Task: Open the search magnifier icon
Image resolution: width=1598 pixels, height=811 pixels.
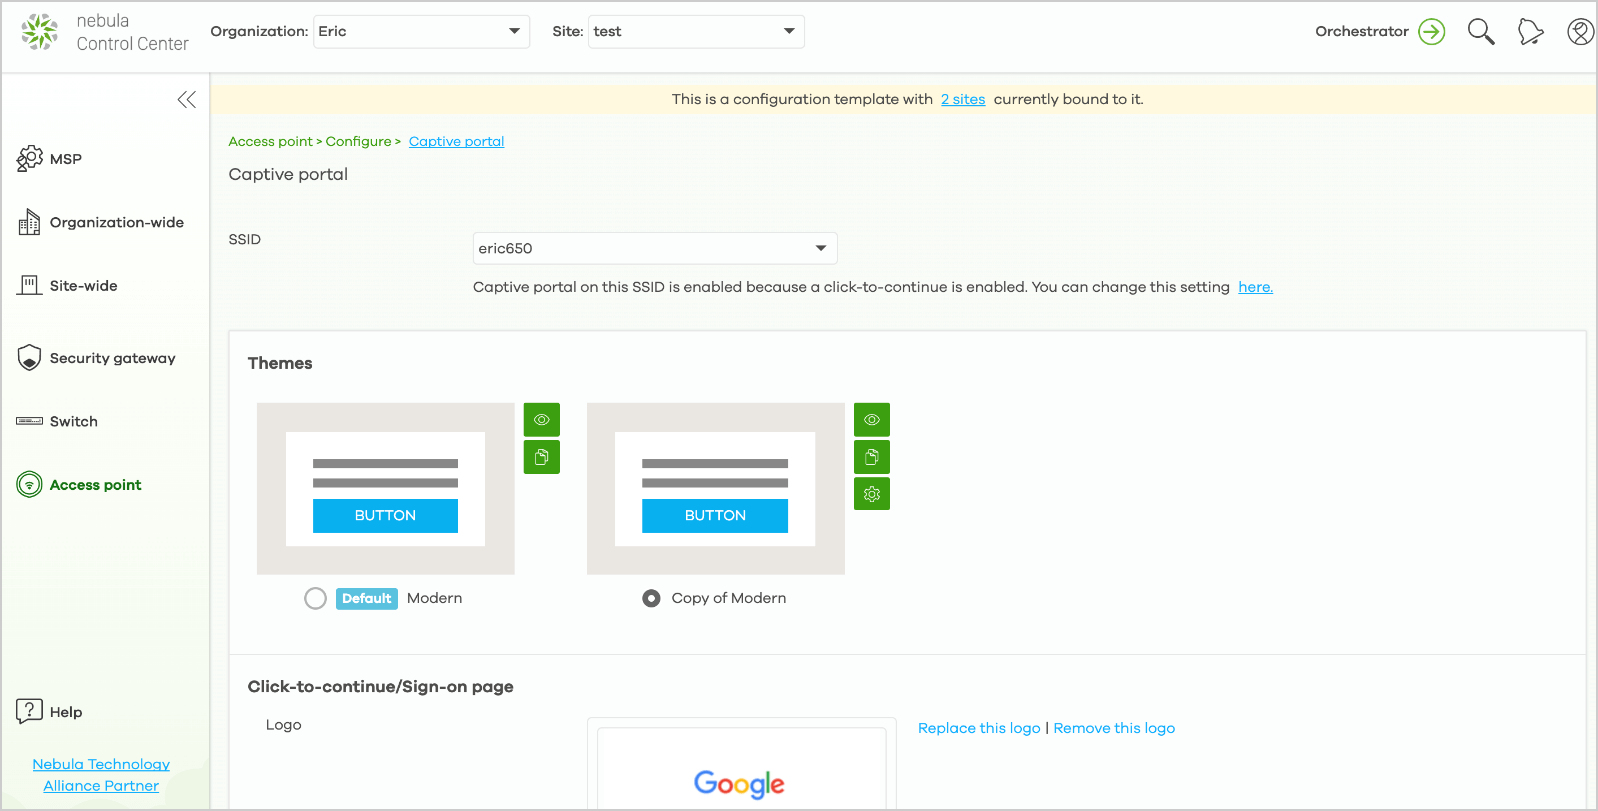Action: (x=1481, y=32)
